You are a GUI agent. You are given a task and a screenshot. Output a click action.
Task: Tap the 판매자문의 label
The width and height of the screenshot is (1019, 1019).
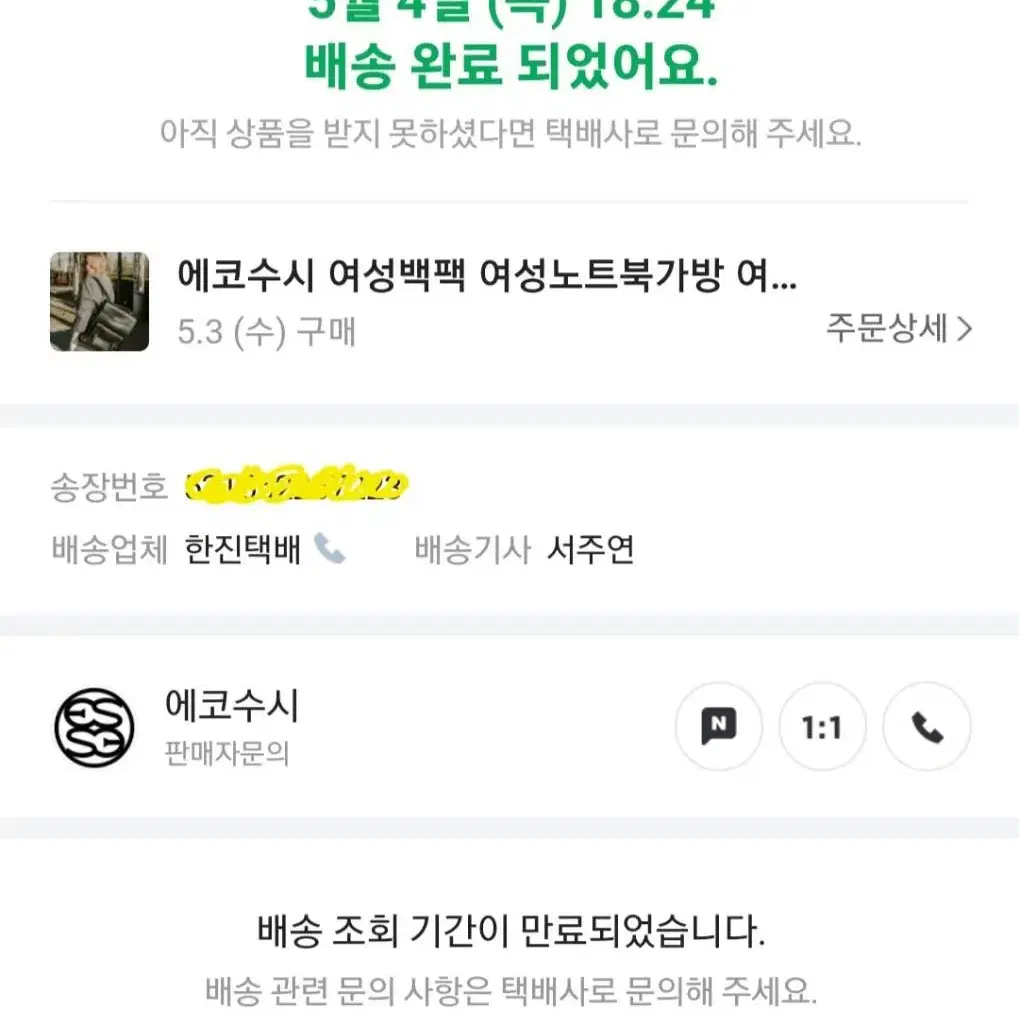pos(227,754)
